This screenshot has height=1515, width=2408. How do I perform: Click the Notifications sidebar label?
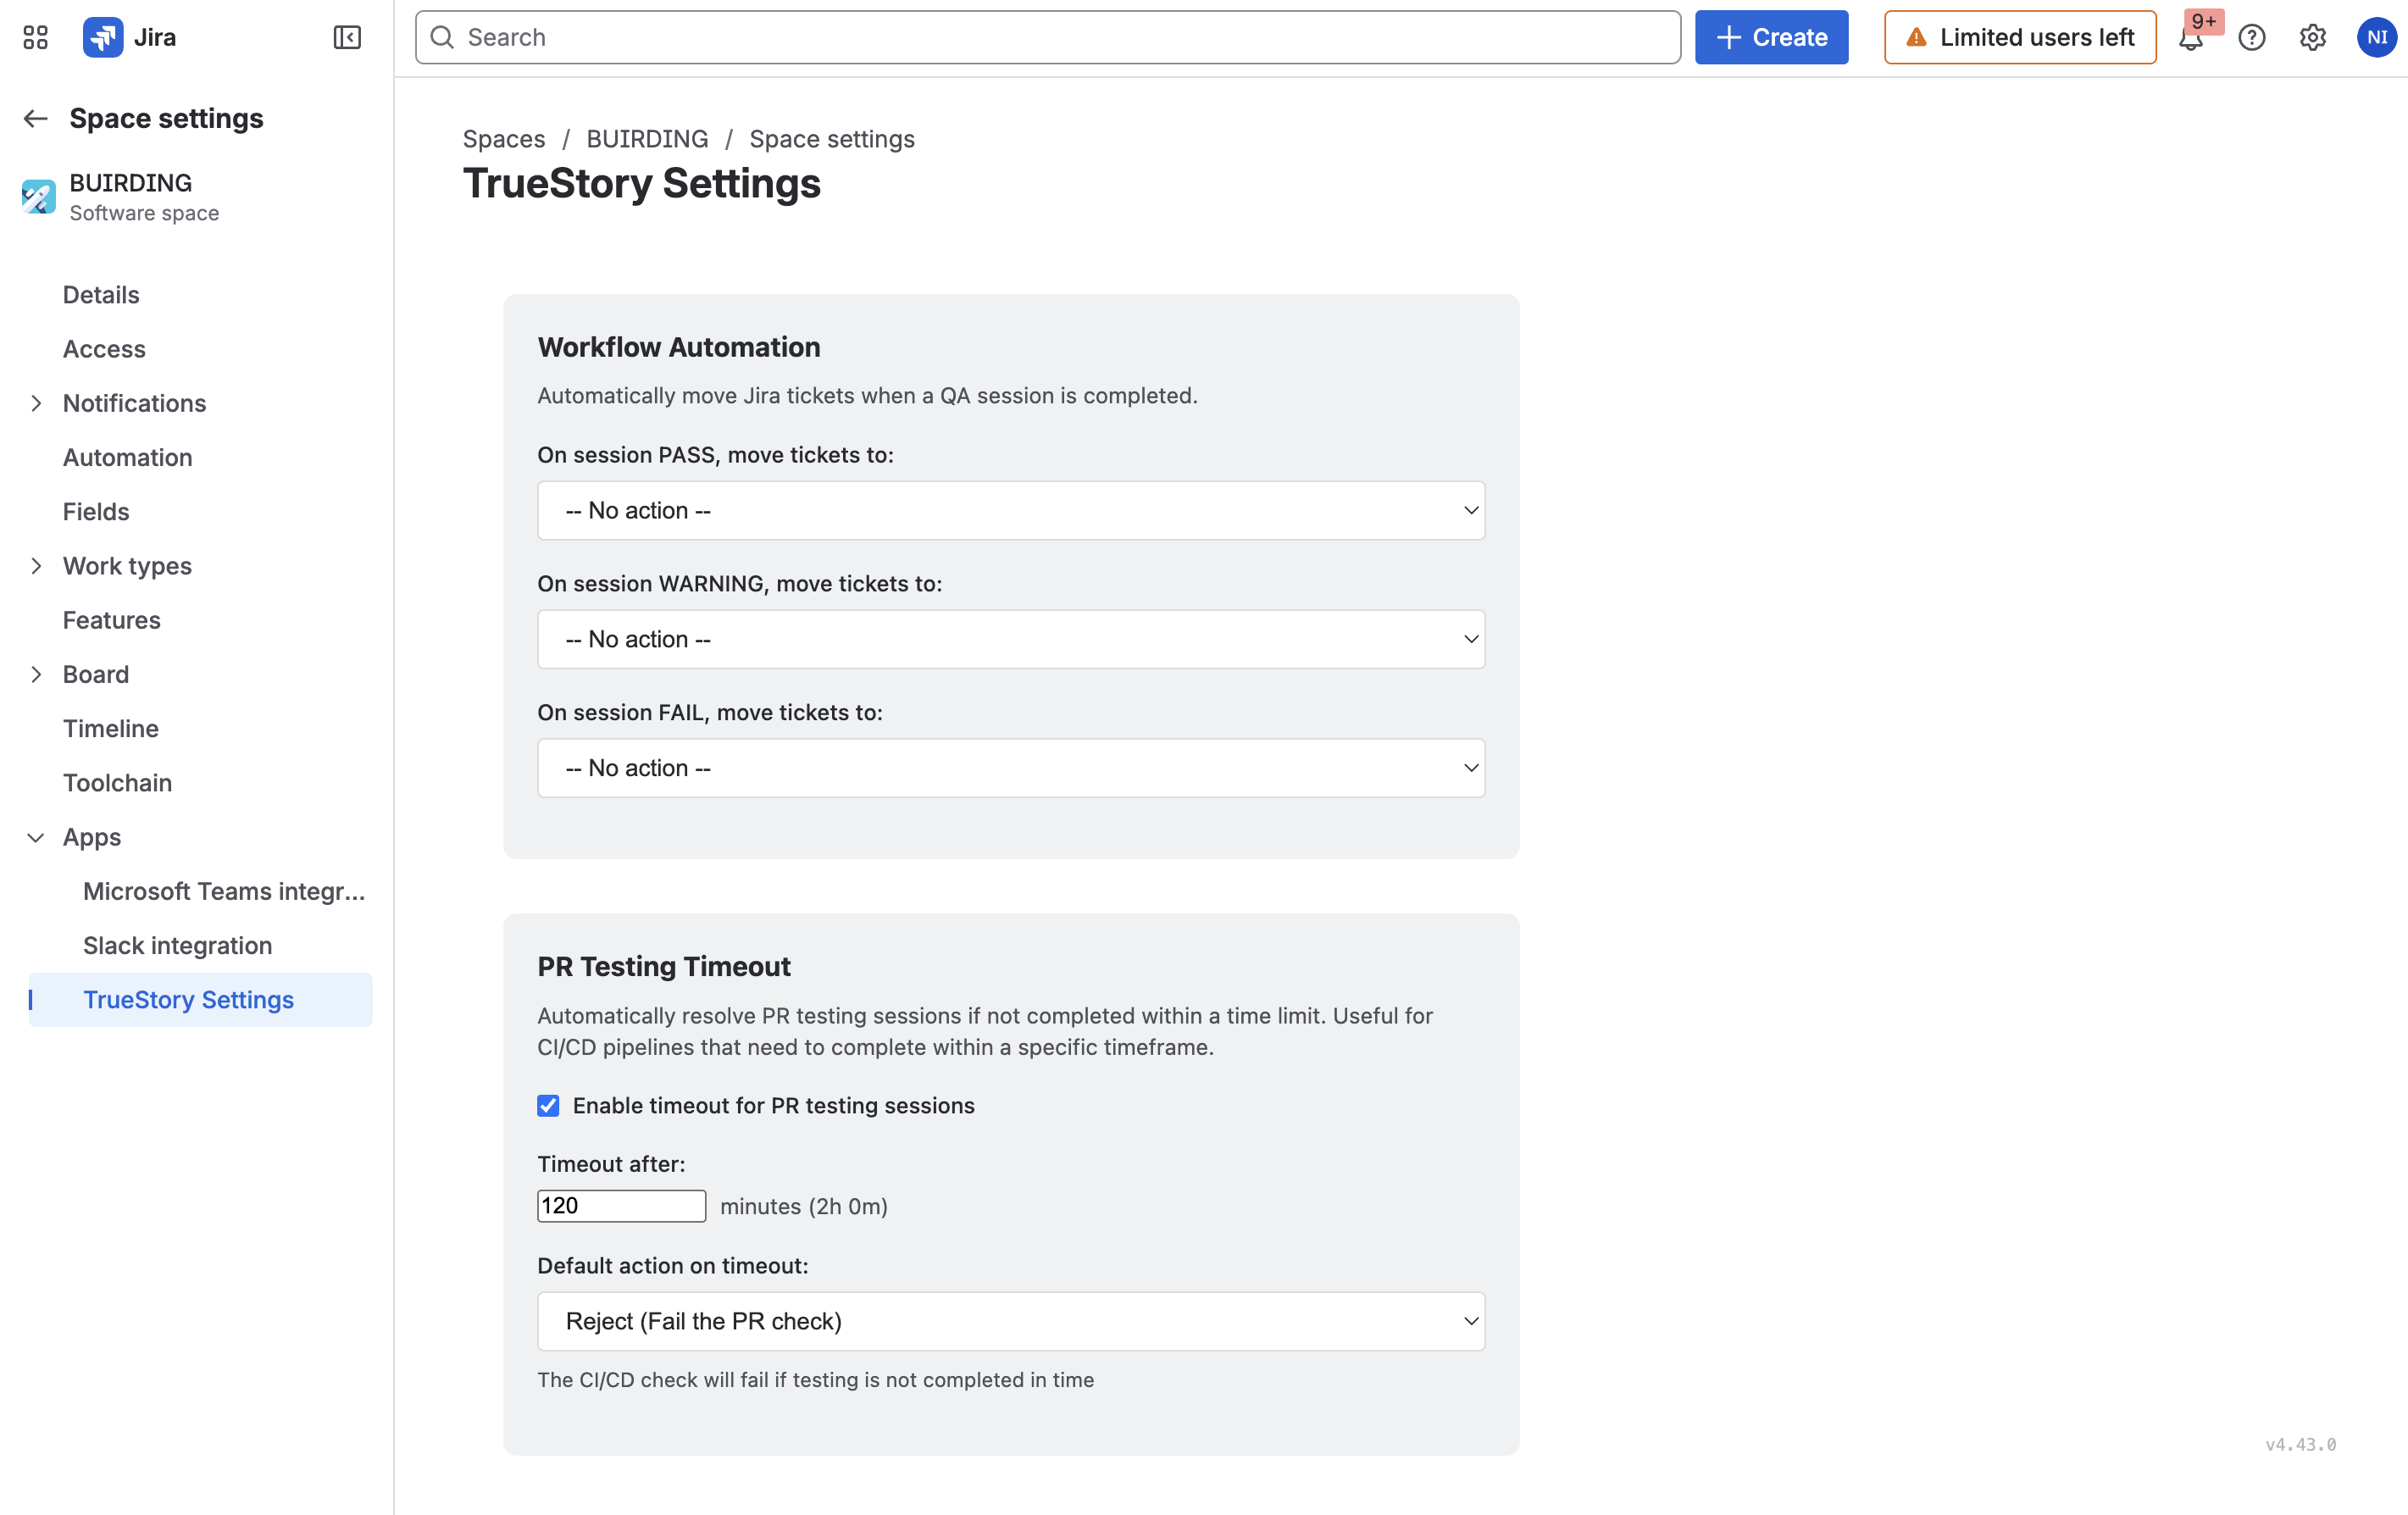[135, 403]
